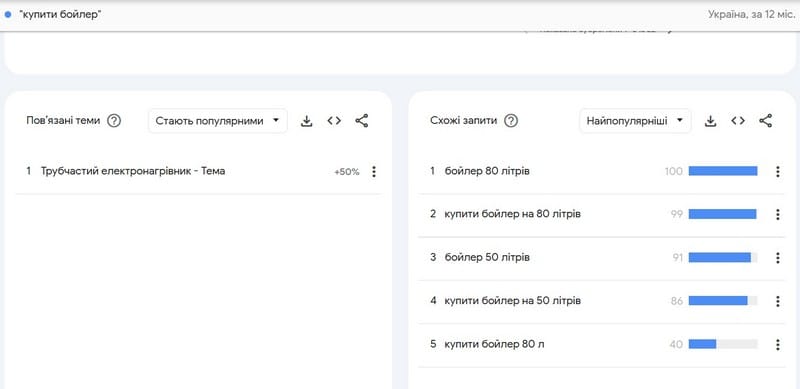
Task: Click the blue bar for score 86
Action: (718, 301)
